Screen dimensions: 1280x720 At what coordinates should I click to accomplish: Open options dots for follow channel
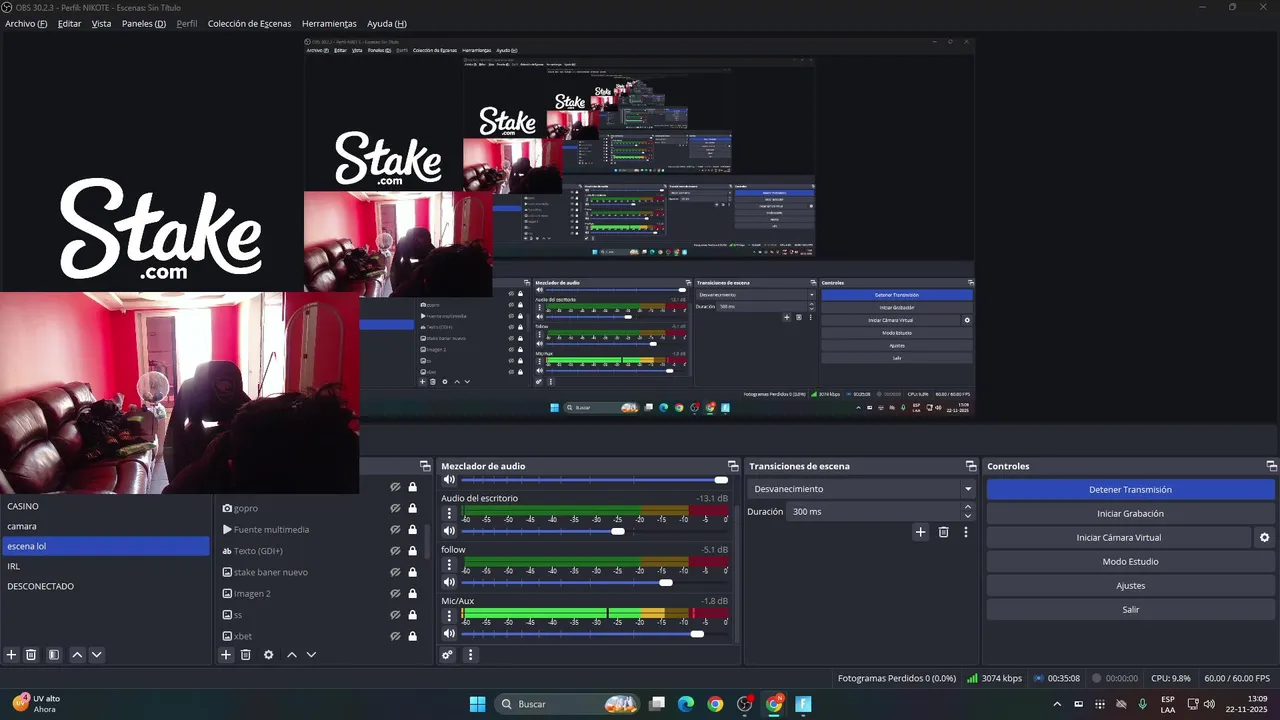point(449,566)
